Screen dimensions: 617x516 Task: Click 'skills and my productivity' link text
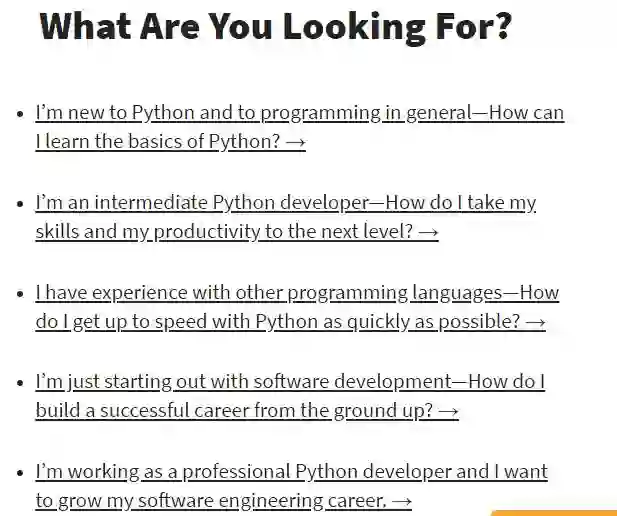pos(133,232)
